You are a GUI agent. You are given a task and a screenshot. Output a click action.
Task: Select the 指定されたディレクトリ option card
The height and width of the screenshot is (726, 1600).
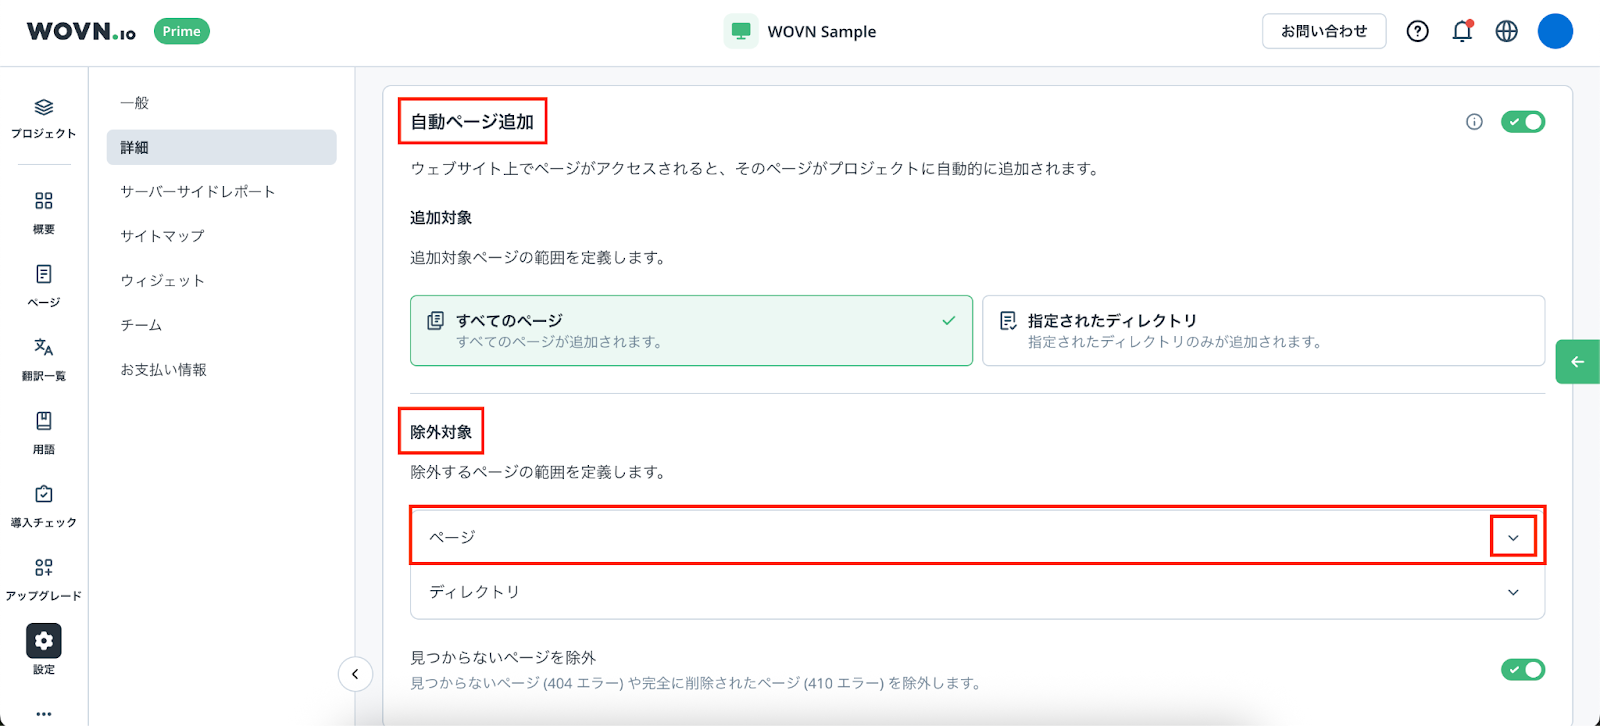(x=1263, y=331)
